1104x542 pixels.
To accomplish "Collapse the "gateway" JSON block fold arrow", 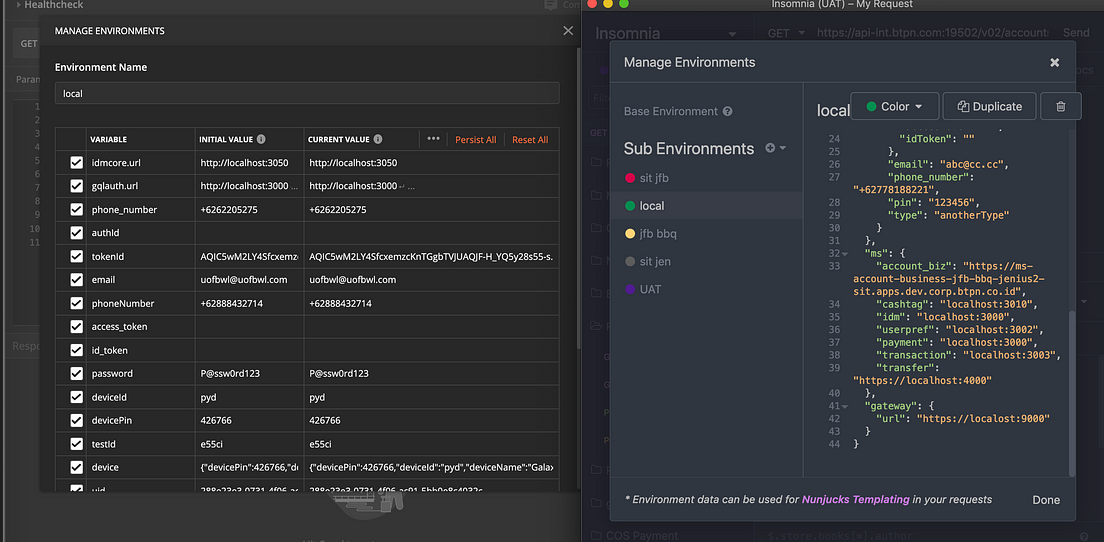I will click(846, 406).
